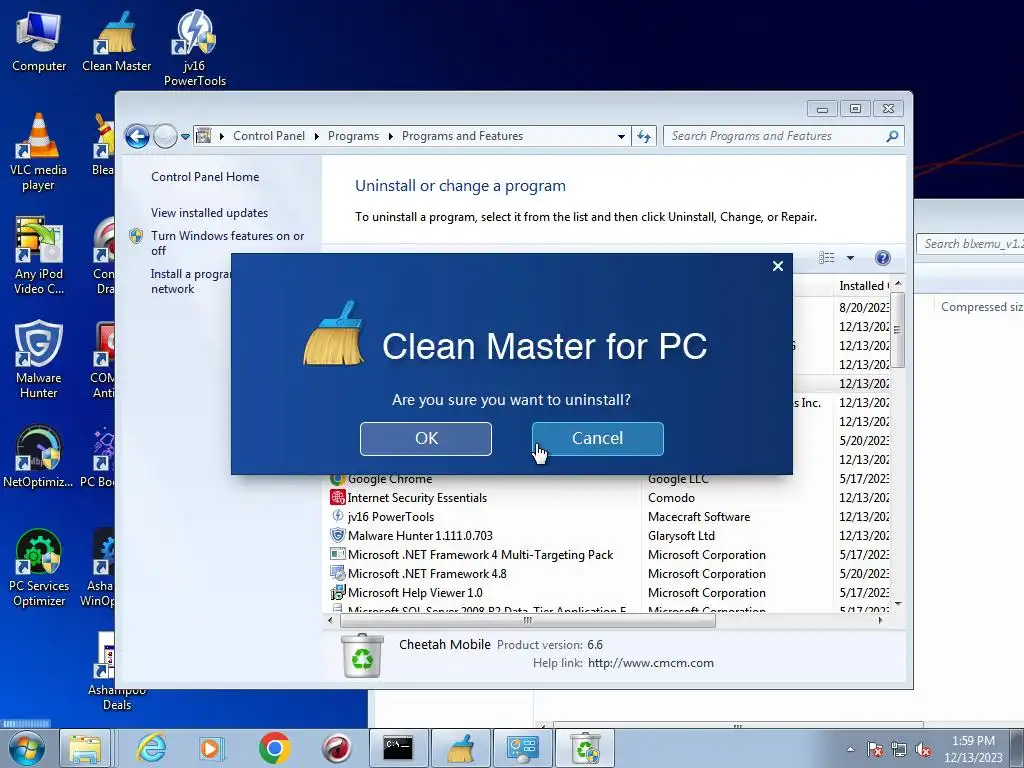This screenshot has width=1024, height=768.
Task: Open View installed updates link
Action: pyautogui.click(x=210, y=213)
